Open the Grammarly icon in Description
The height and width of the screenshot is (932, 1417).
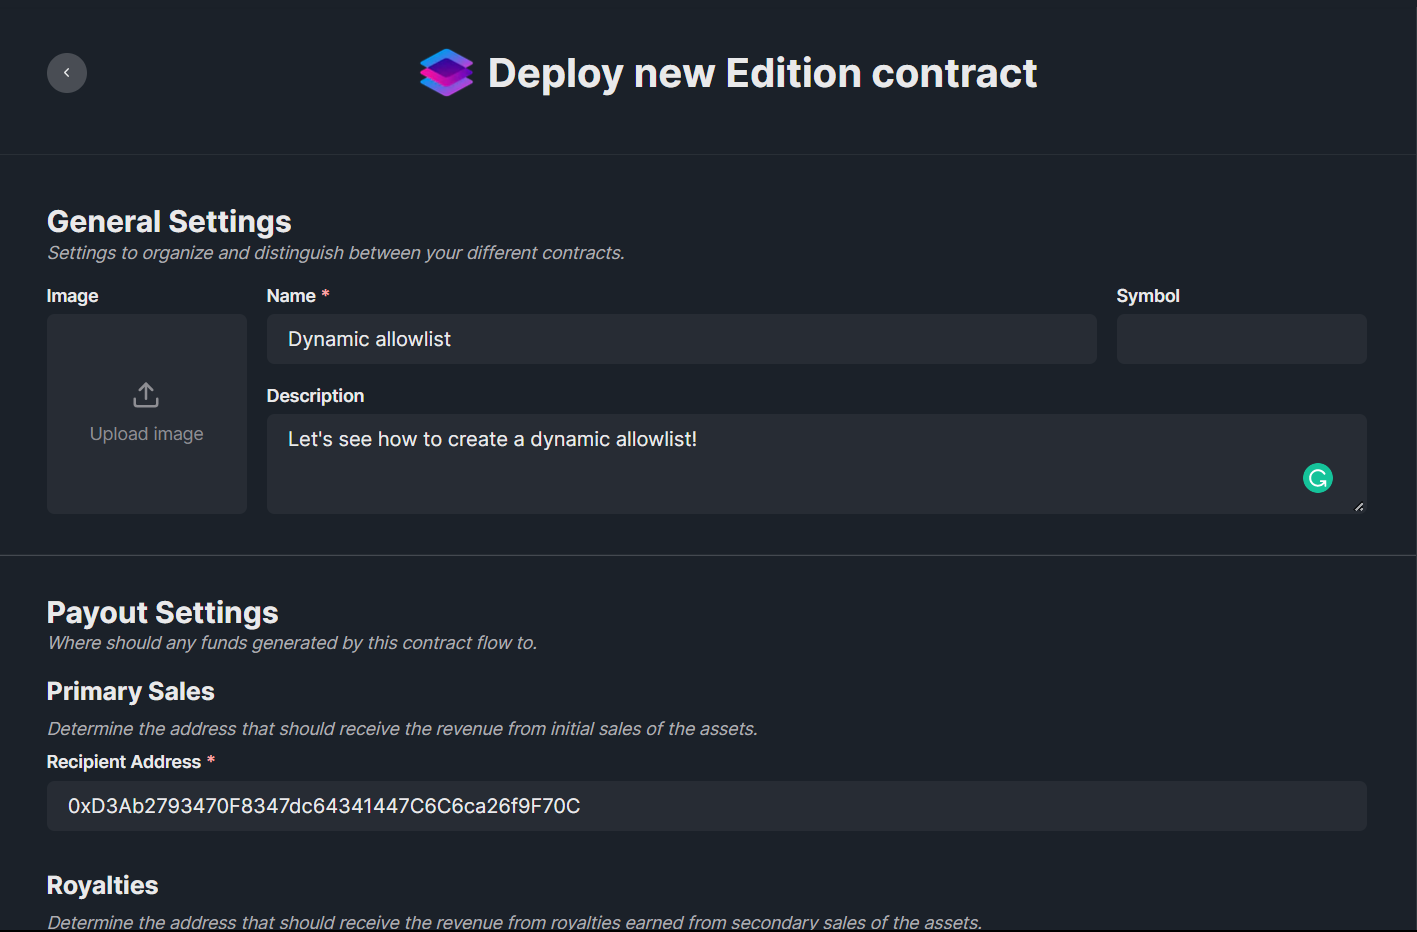pos(1318,478)
